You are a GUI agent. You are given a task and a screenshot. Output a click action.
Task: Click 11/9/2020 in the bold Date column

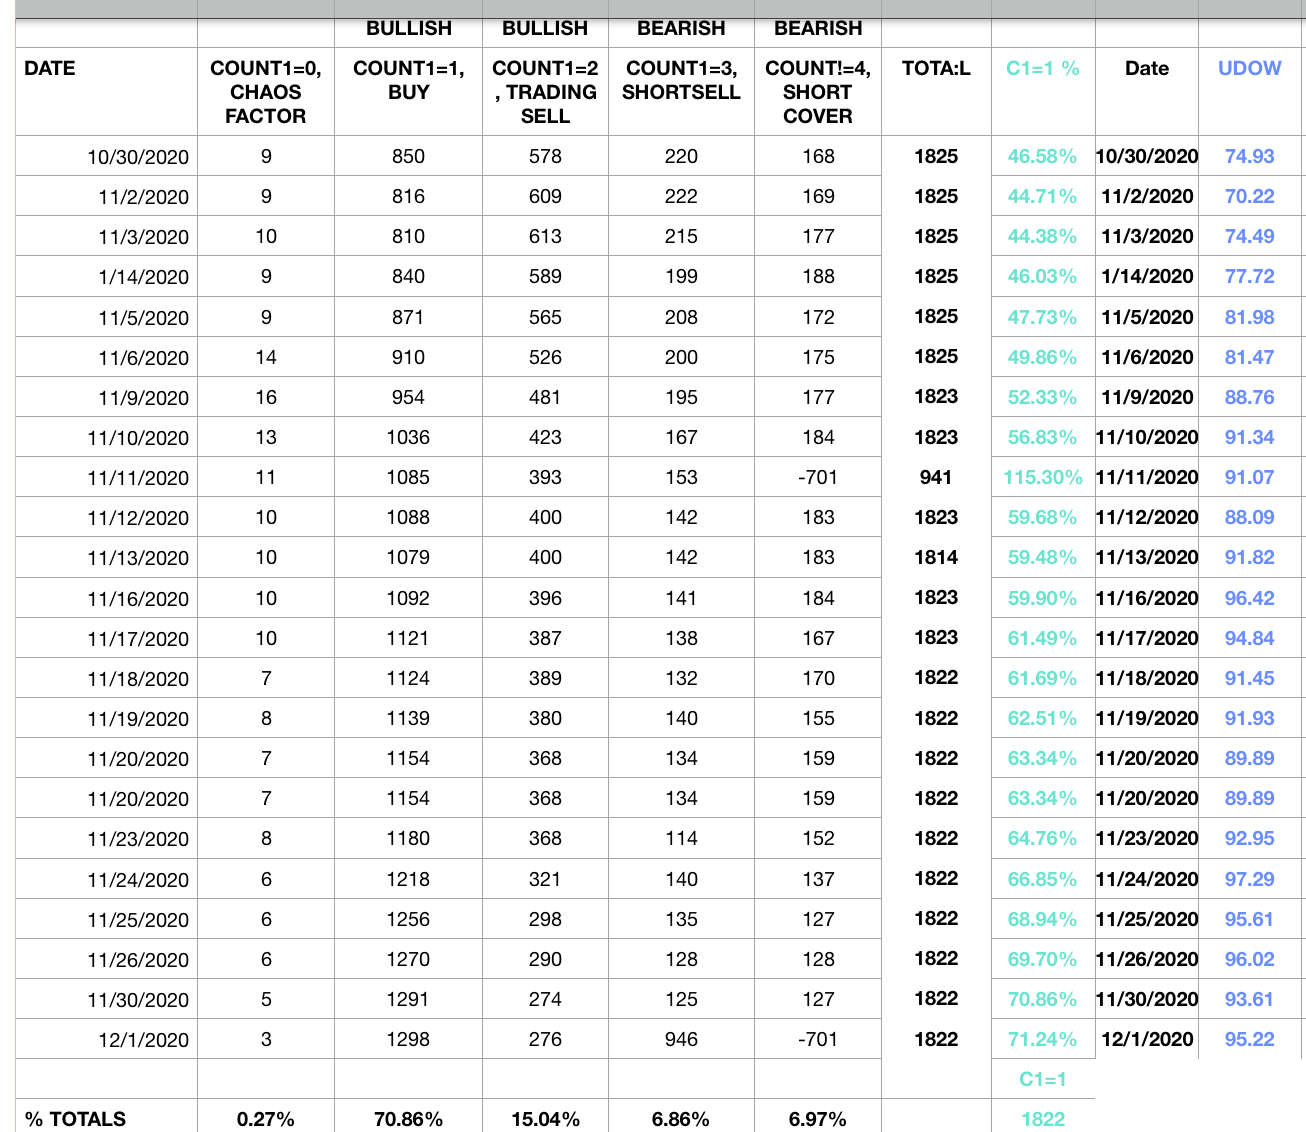[x=1147, y=397]
